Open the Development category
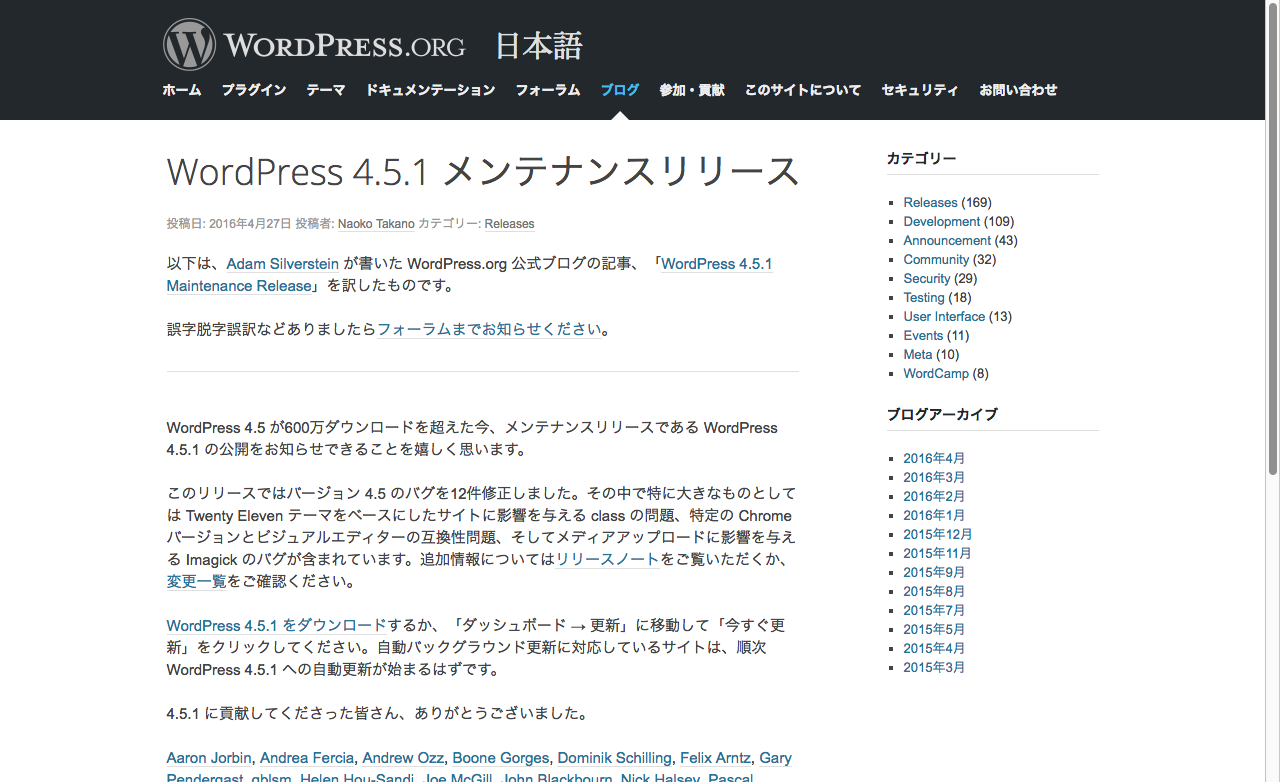This screenshot has width=1280, height=782. [942, 221]
